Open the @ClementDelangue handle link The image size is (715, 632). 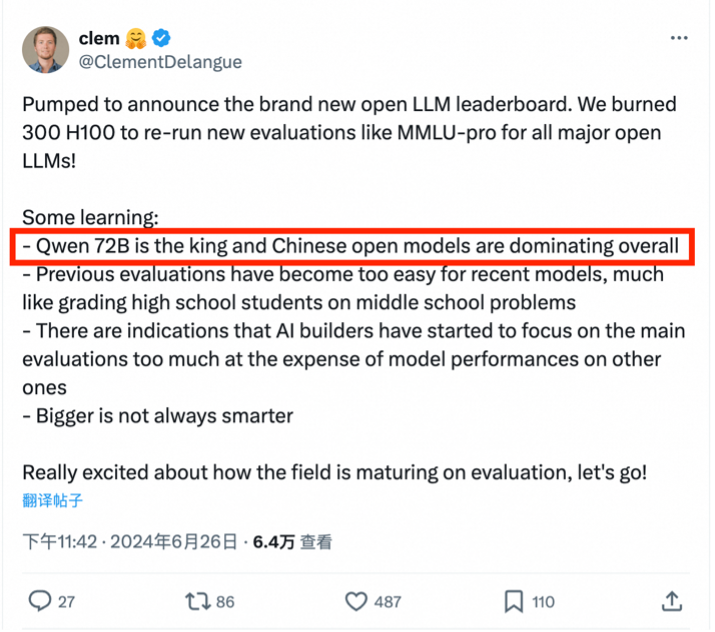tap(160, 62)
